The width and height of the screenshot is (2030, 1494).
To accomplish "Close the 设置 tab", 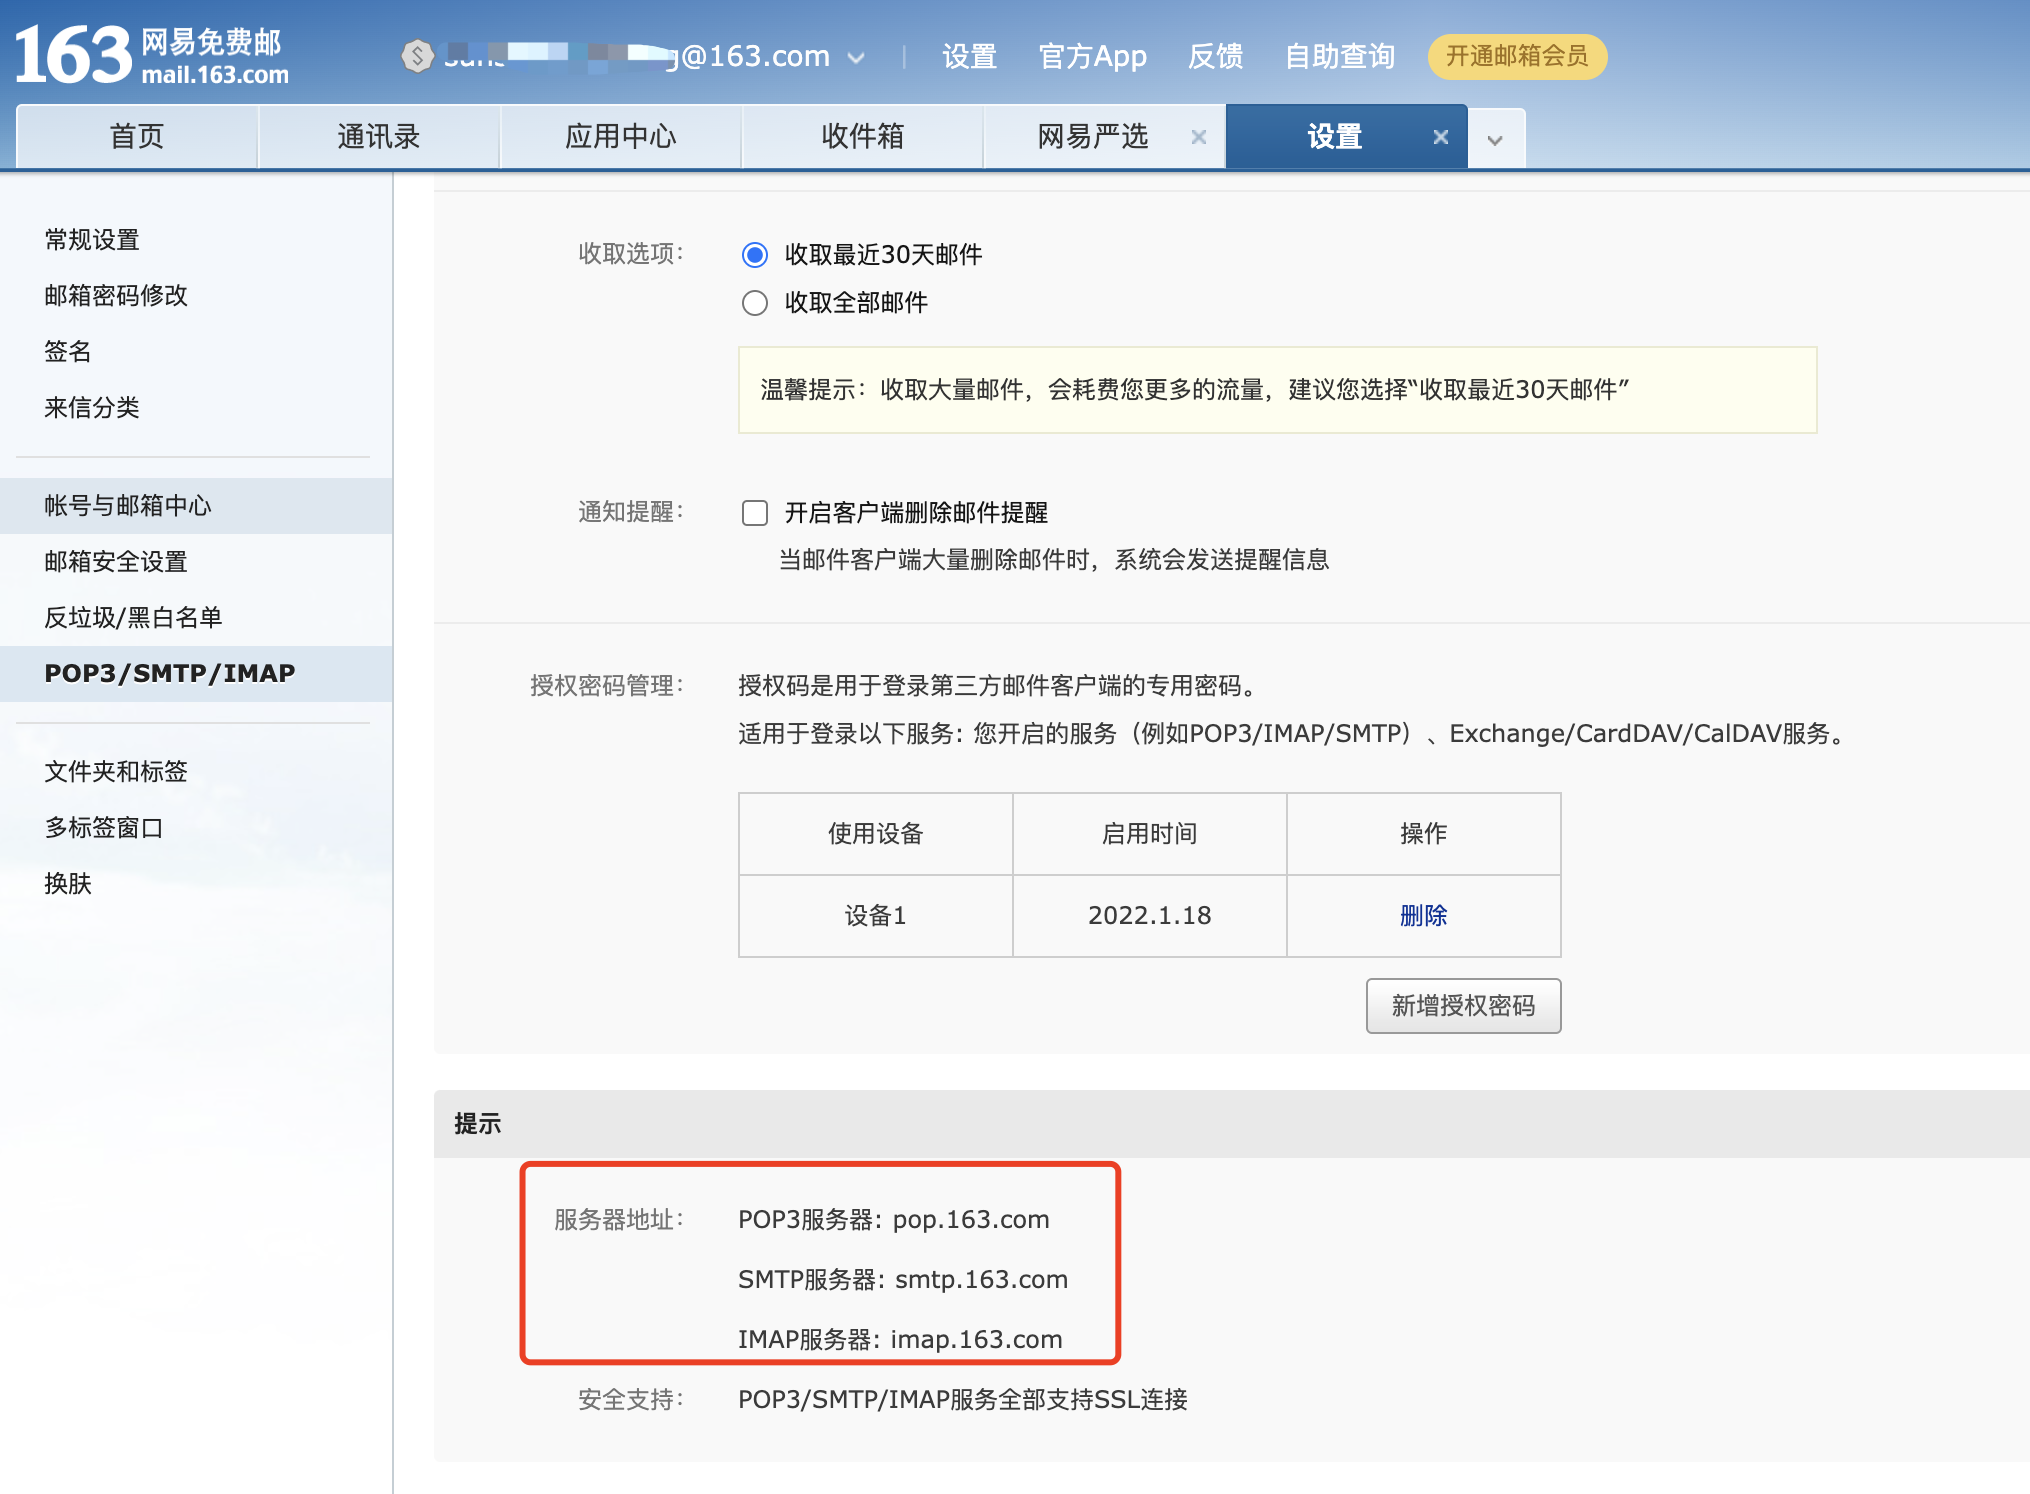I will [x=1440, y=137].
